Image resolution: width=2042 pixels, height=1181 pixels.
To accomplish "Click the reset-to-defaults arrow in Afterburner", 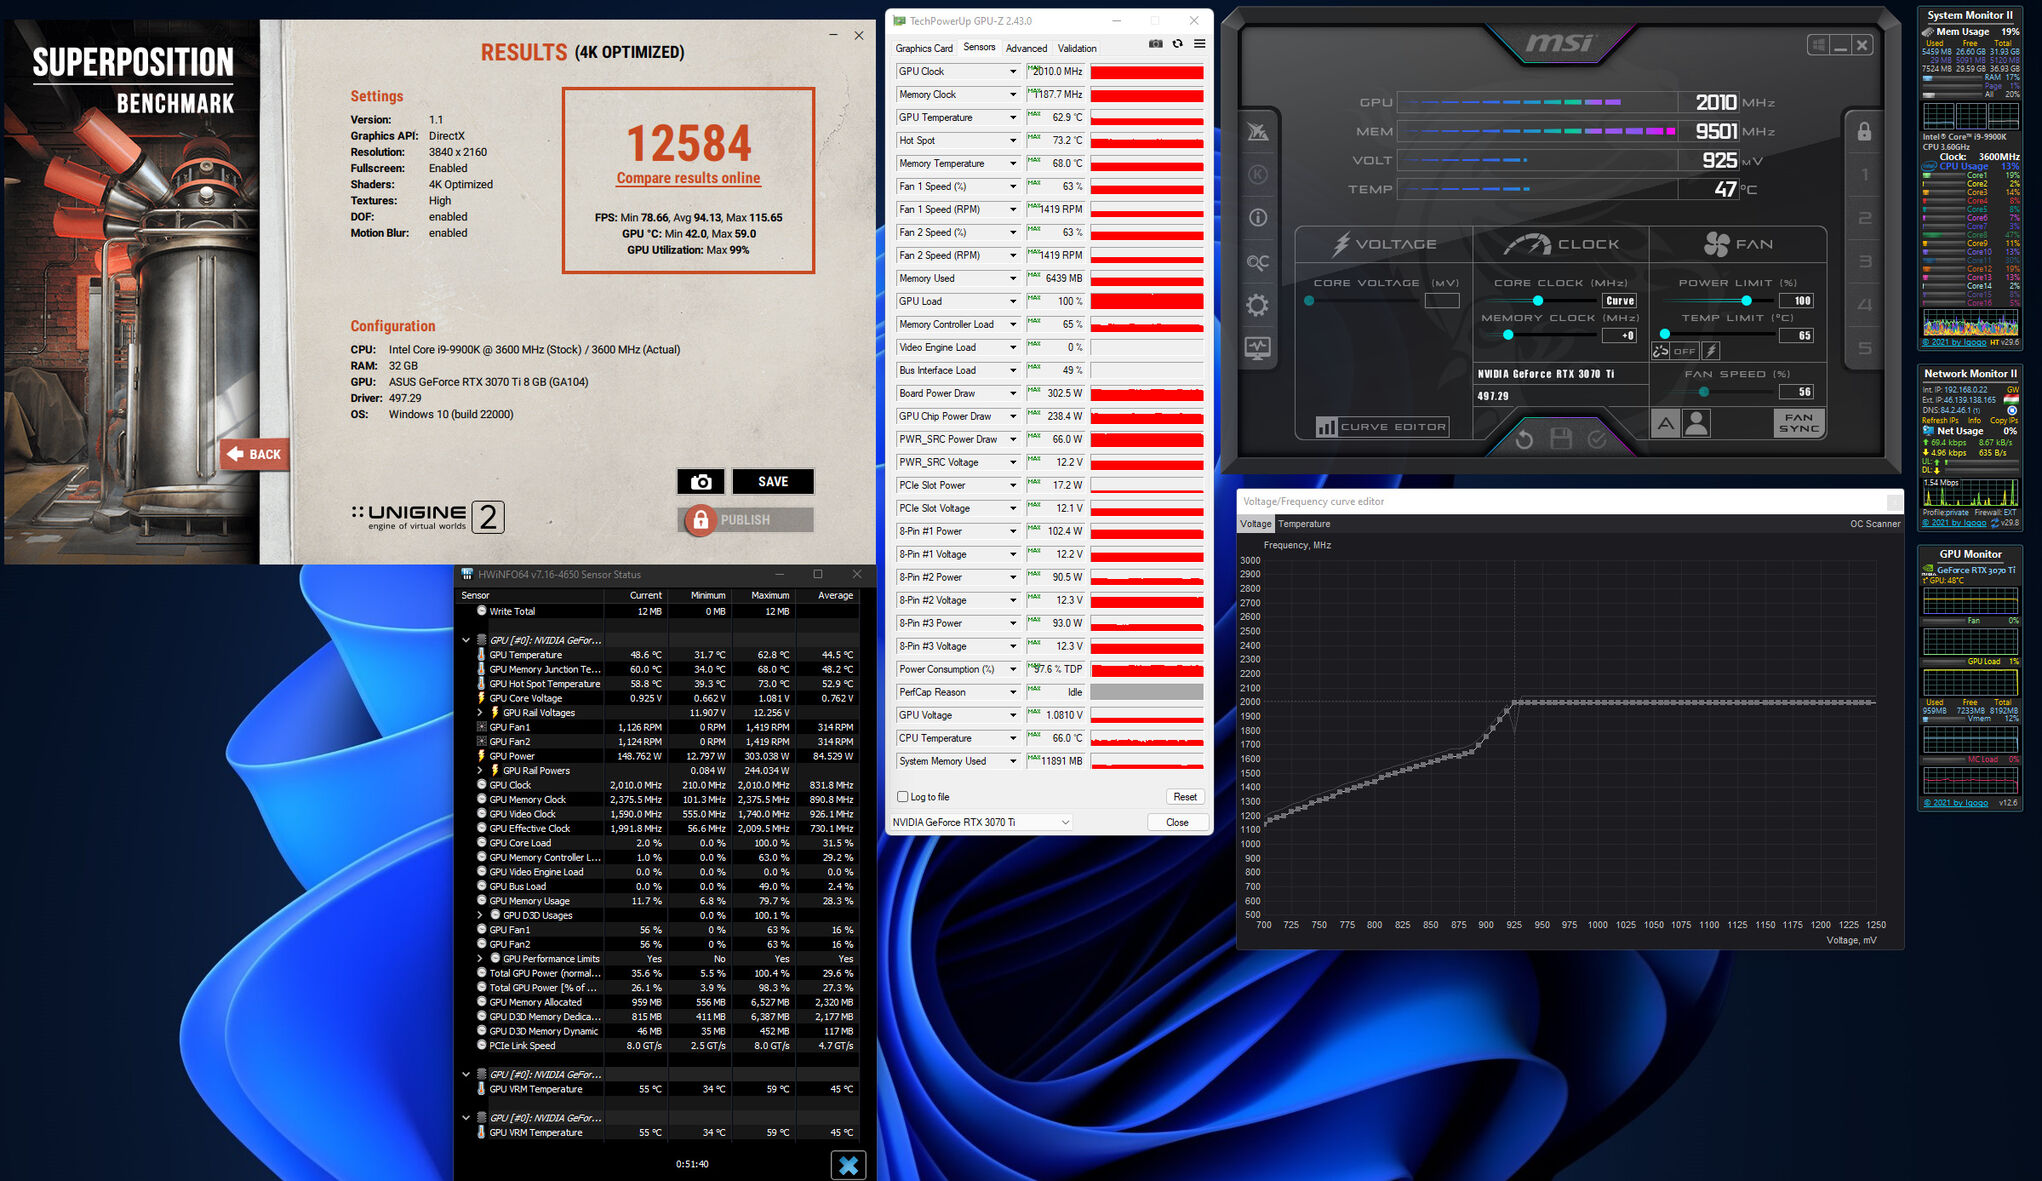I will point(1524,439).
